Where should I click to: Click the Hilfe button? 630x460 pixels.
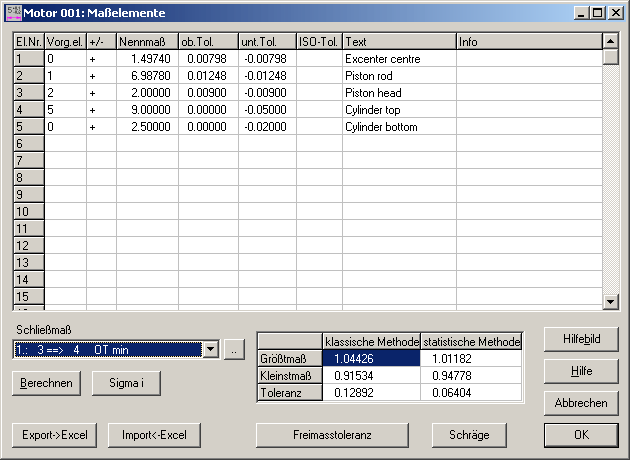(x=581, y=371)
